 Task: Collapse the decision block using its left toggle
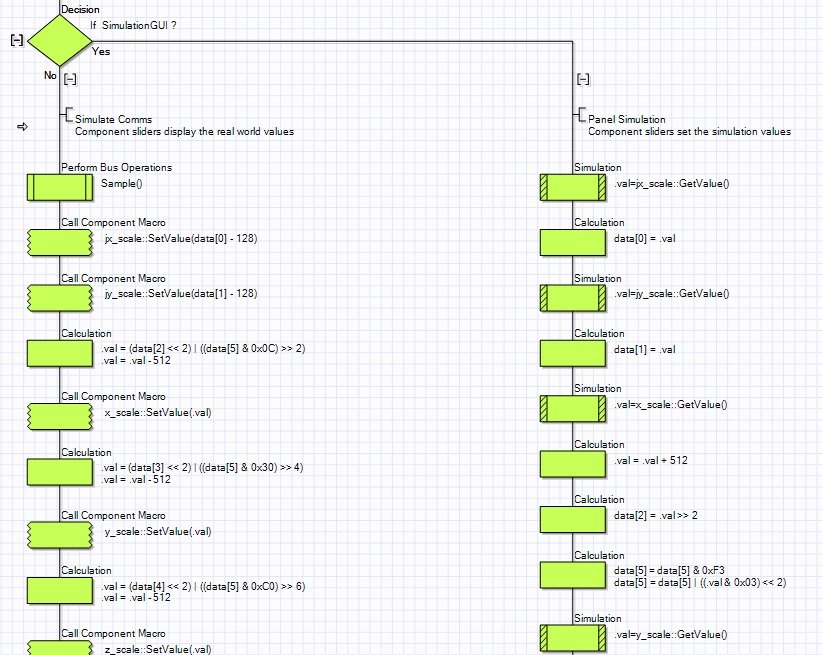[x=16, y=40]
